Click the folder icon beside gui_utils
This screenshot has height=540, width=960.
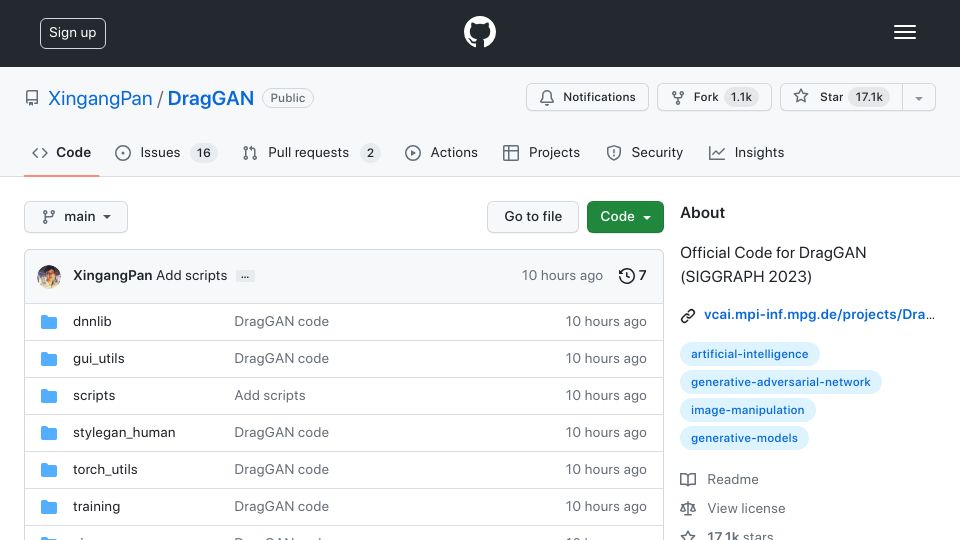(x=49, y=359)
